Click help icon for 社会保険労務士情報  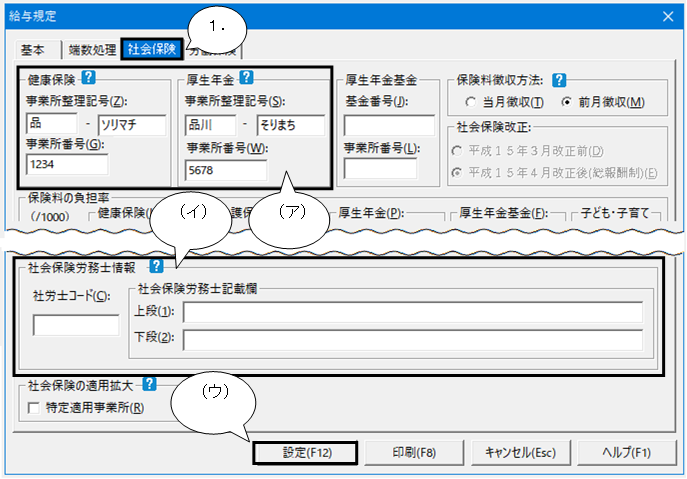[x=156, y=266]
